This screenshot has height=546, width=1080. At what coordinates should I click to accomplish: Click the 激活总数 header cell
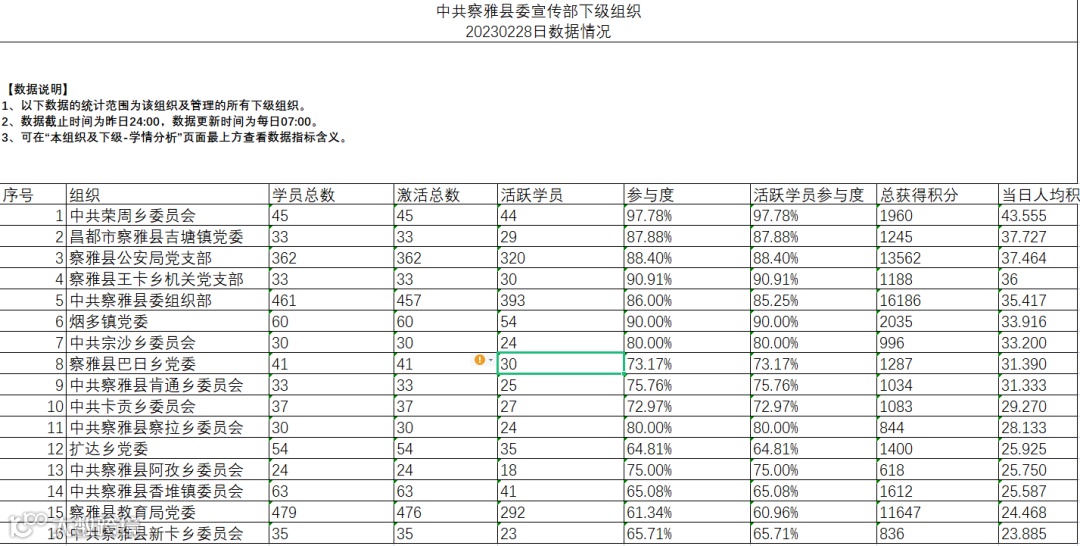point(446,195)
